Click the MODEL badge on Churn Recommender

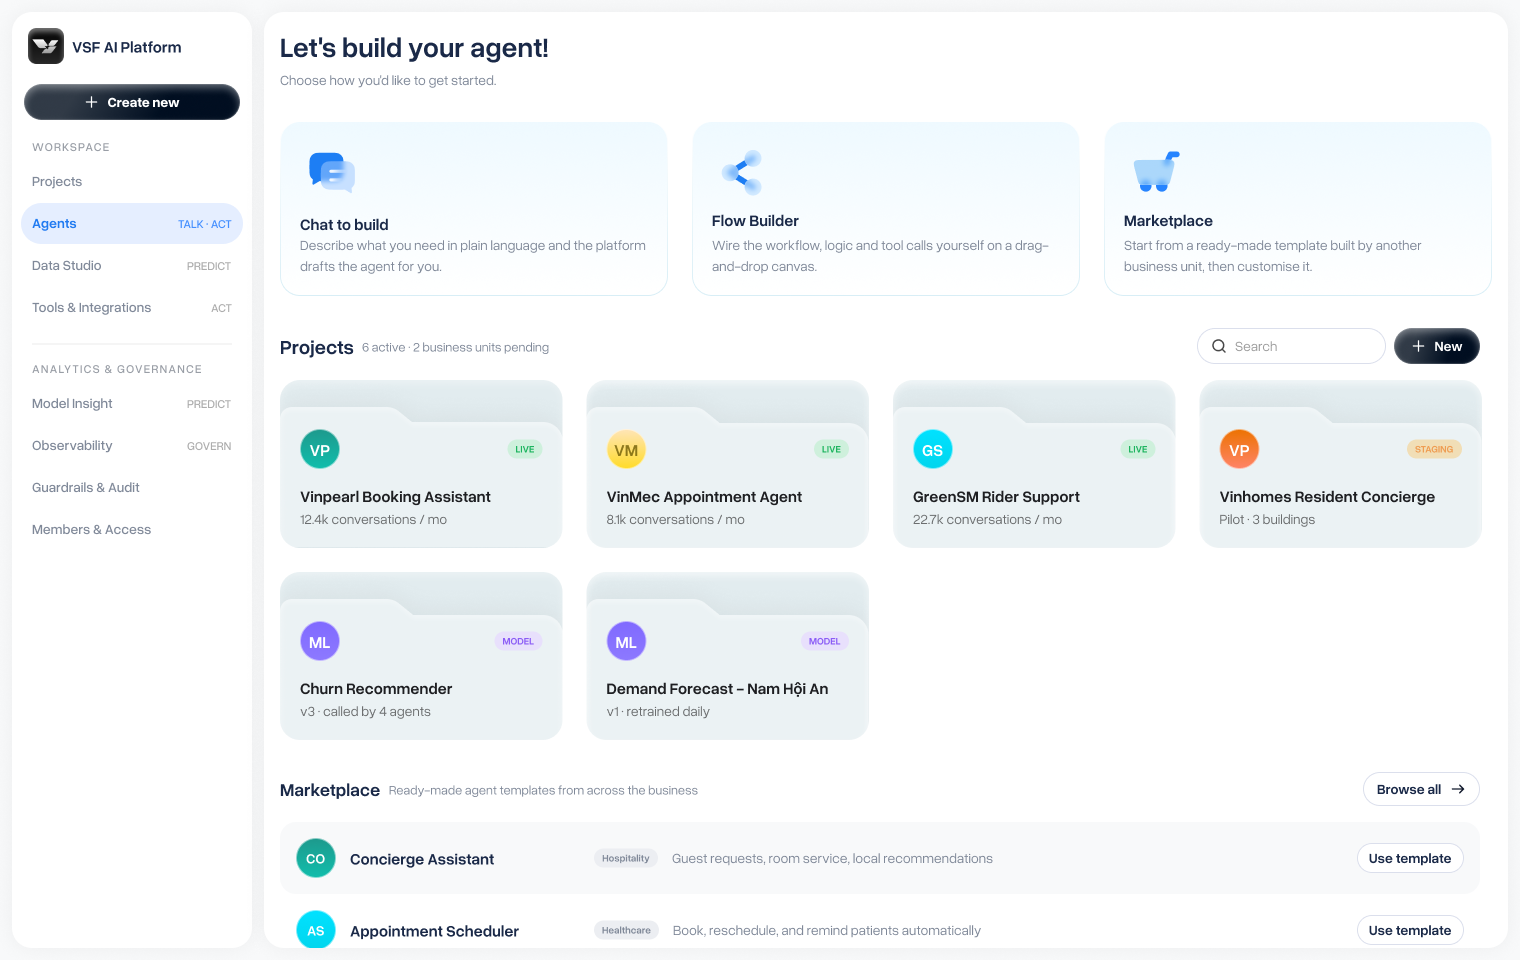tap(518, 641)
